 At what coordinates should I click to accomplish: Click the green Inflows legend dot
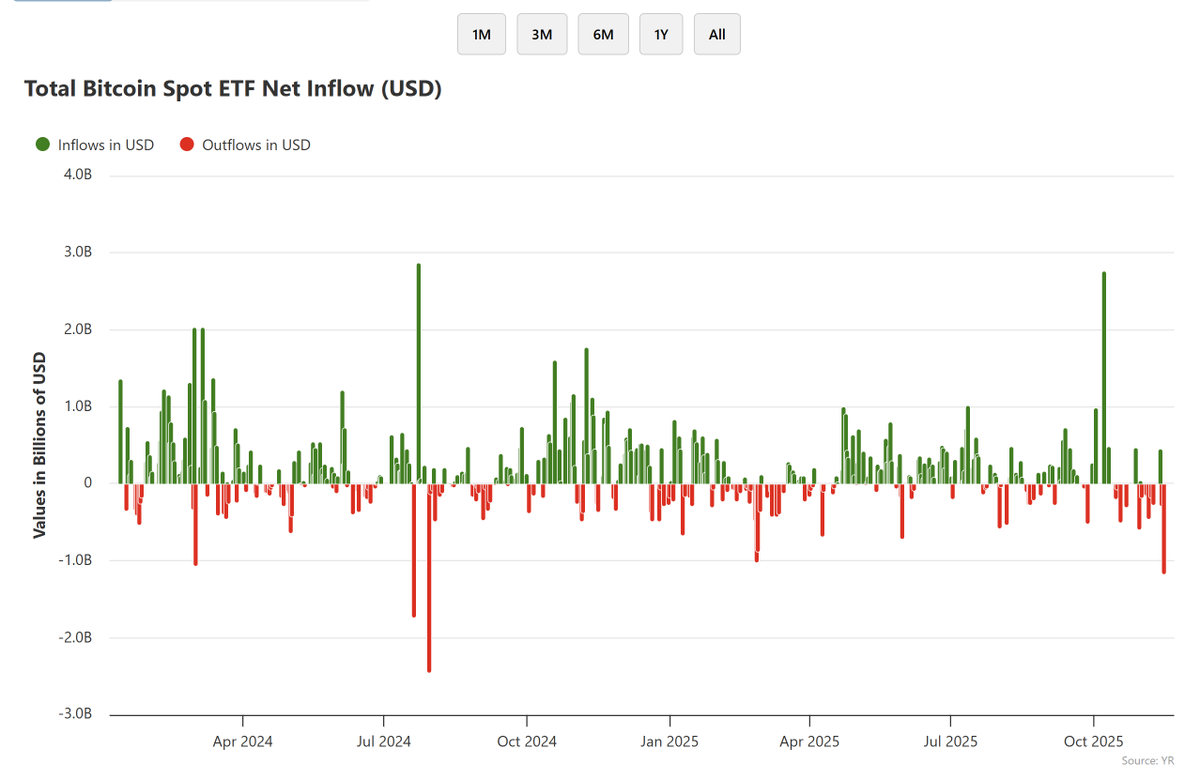(x=43, y=145)
